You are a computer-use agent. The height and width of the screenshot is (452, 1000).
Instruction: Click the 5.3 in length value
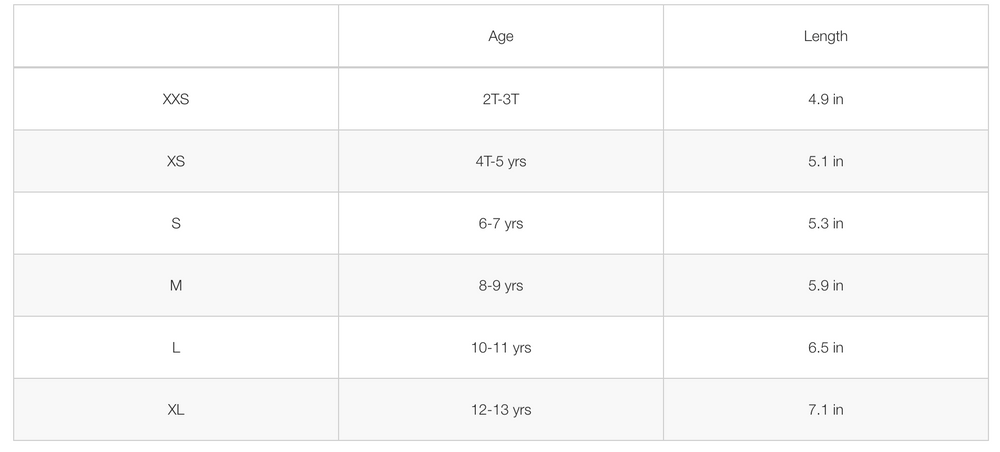[825, 223]
